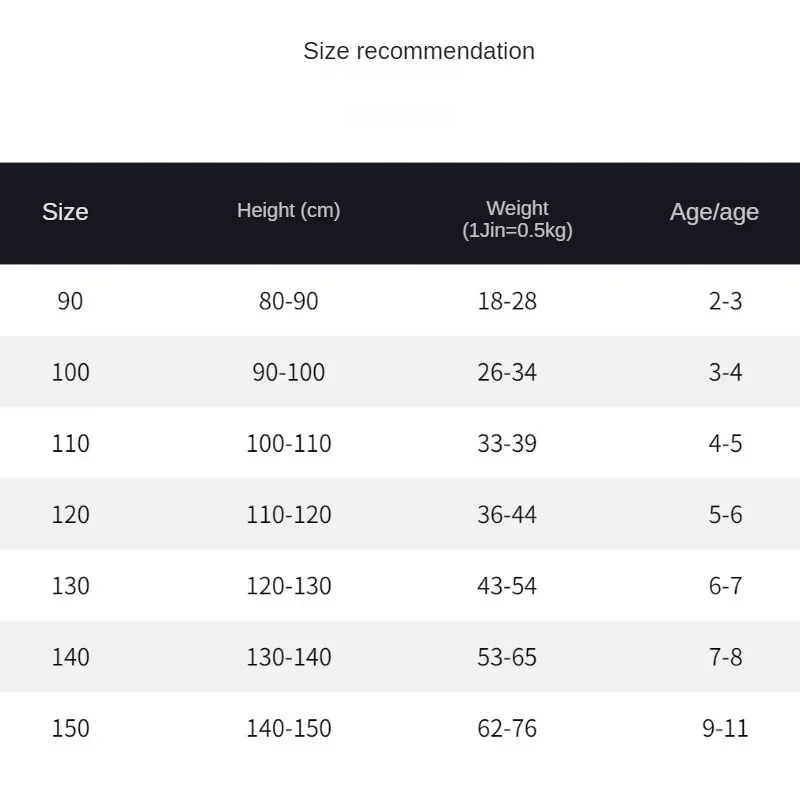
Task: Click the 62-76 weight cell
Action: click(x=507, y=728)
